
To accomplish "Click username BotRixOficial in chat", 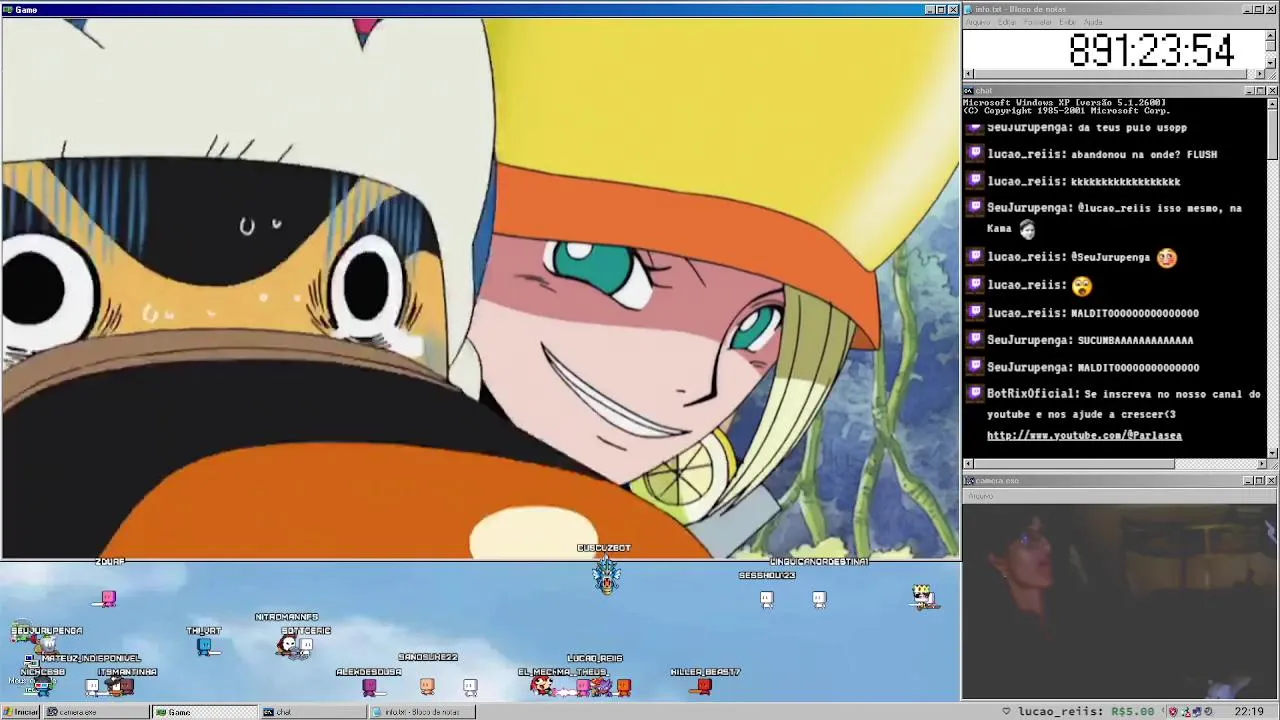I will [x=1030, y=394].
